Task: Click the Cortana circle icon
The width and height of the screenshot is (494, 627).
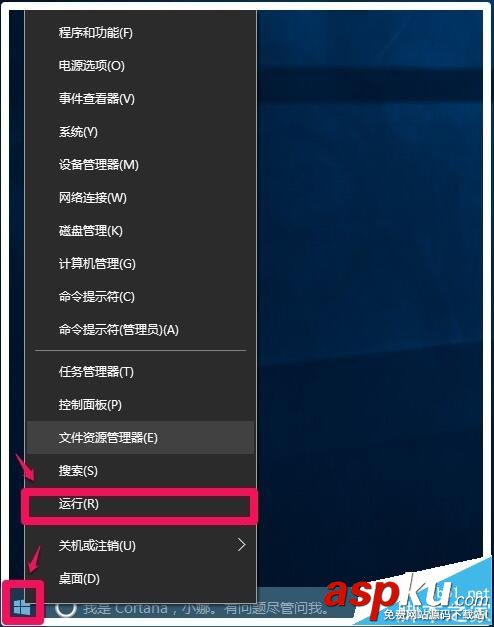Action: click(66, 609)
